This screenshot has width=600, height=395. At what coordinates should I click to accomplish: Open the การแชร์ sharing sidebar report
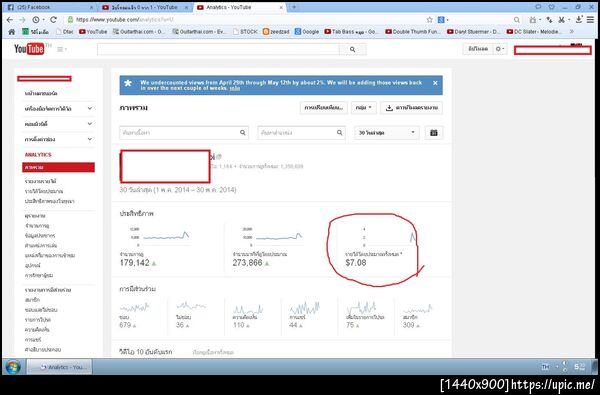[x=33, y=340]
